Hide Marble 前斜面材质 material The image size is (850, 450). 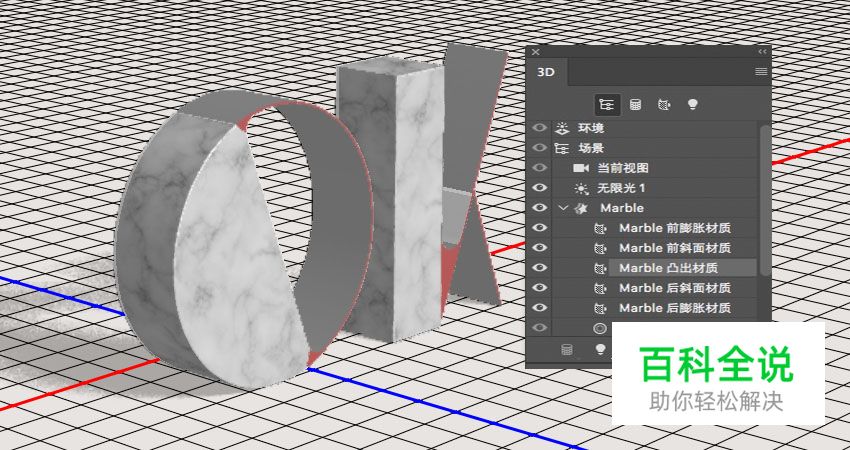coord(539,248)
